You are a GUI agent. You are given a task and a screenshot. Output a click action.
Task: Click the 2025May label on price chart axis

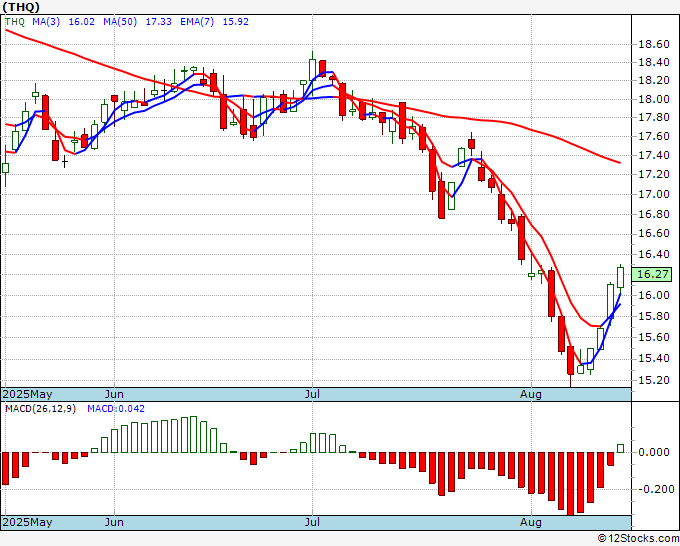[27, 394]
